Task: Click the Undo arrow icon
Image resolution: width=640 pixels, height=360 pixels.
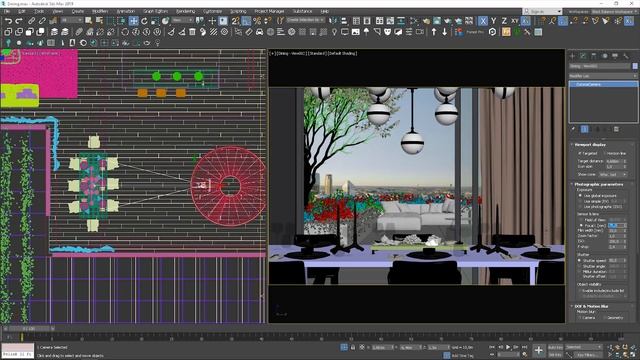Action: 8,21
